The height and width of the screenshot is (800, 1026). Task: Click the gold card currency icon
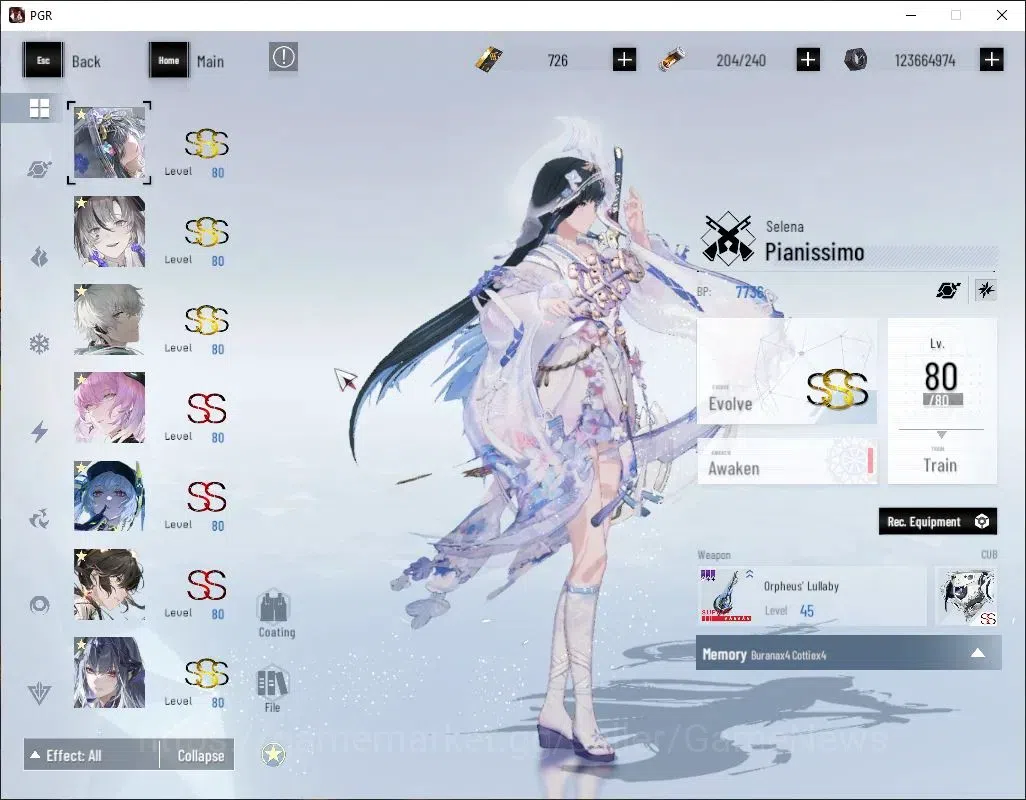coord(489,60)
